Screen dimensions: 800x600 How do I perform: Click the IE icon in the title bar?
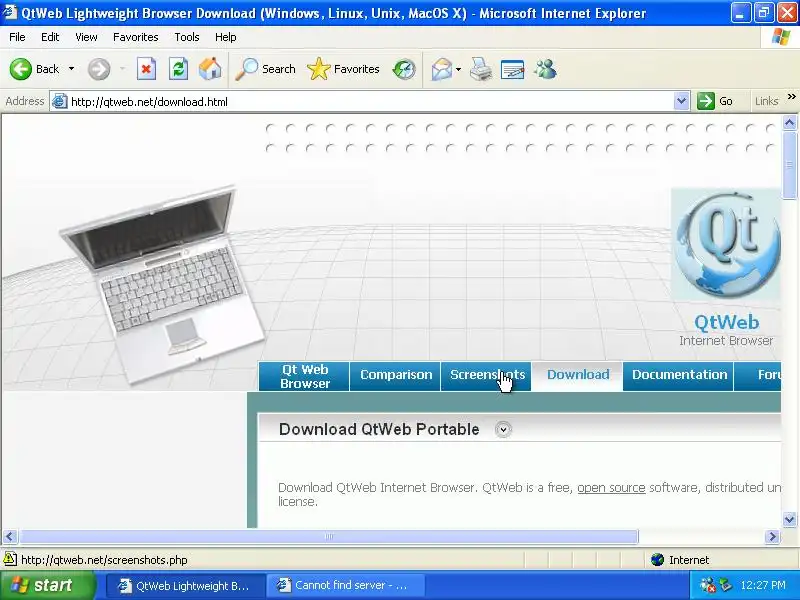(x=10, y=12)
